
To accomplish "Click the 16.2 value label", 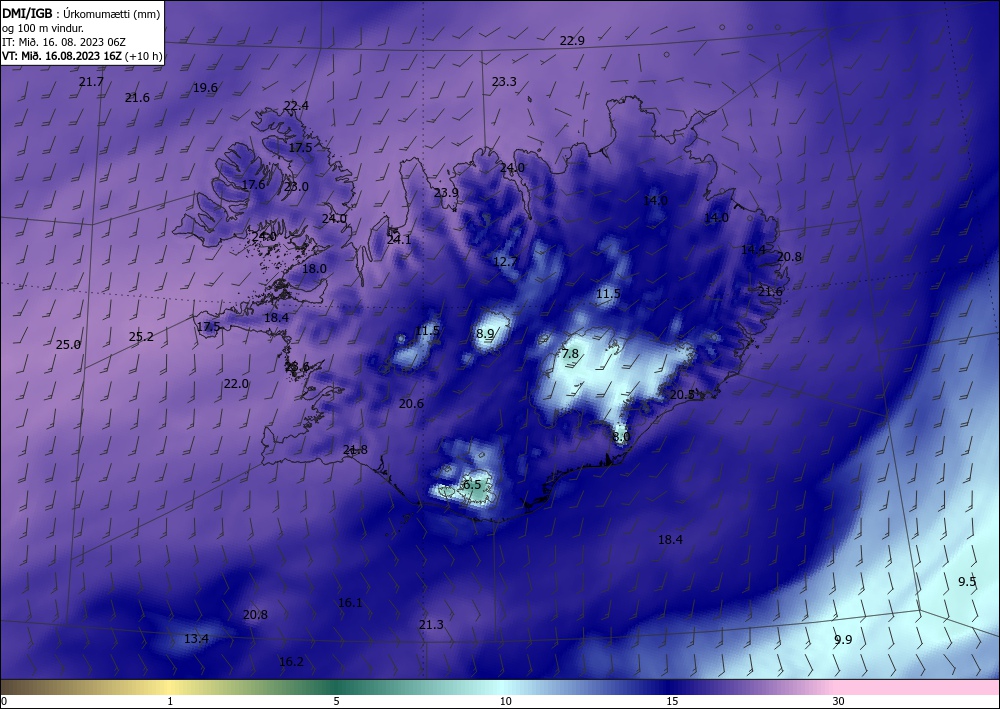I will pos(291,662).
